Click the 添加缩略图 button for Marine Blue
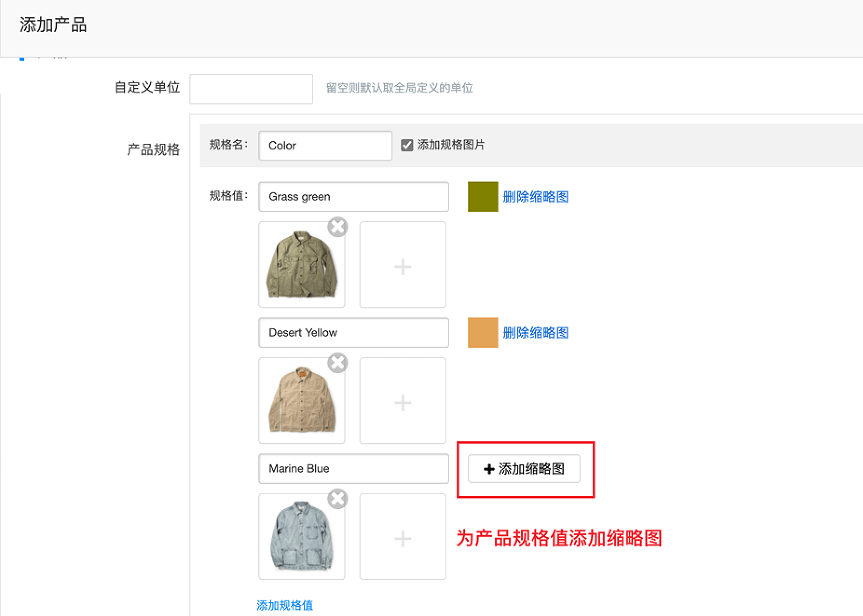This screenshot has height=616, width=863. tap(524, 468)
